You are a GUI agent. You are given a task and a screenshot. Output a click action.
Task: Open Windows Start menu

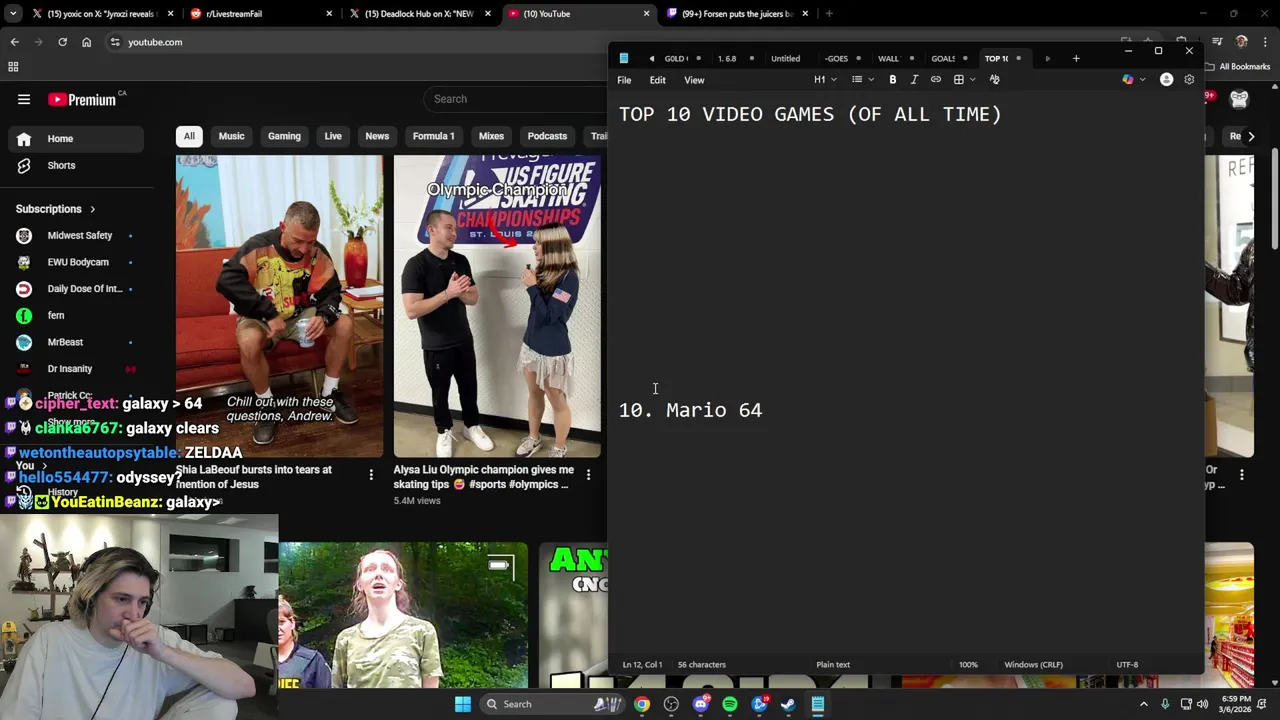[463, 704]
